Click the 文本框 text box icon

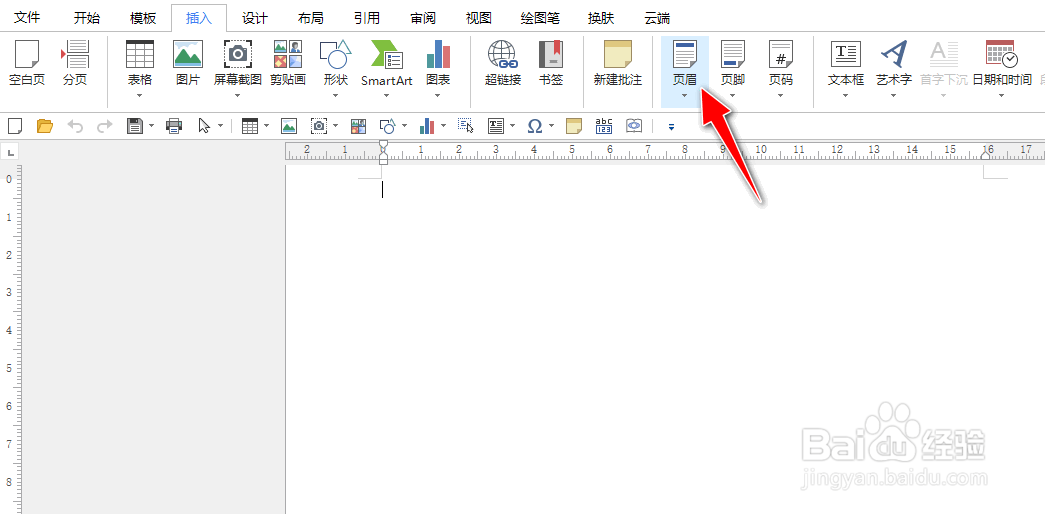[846, 54]
